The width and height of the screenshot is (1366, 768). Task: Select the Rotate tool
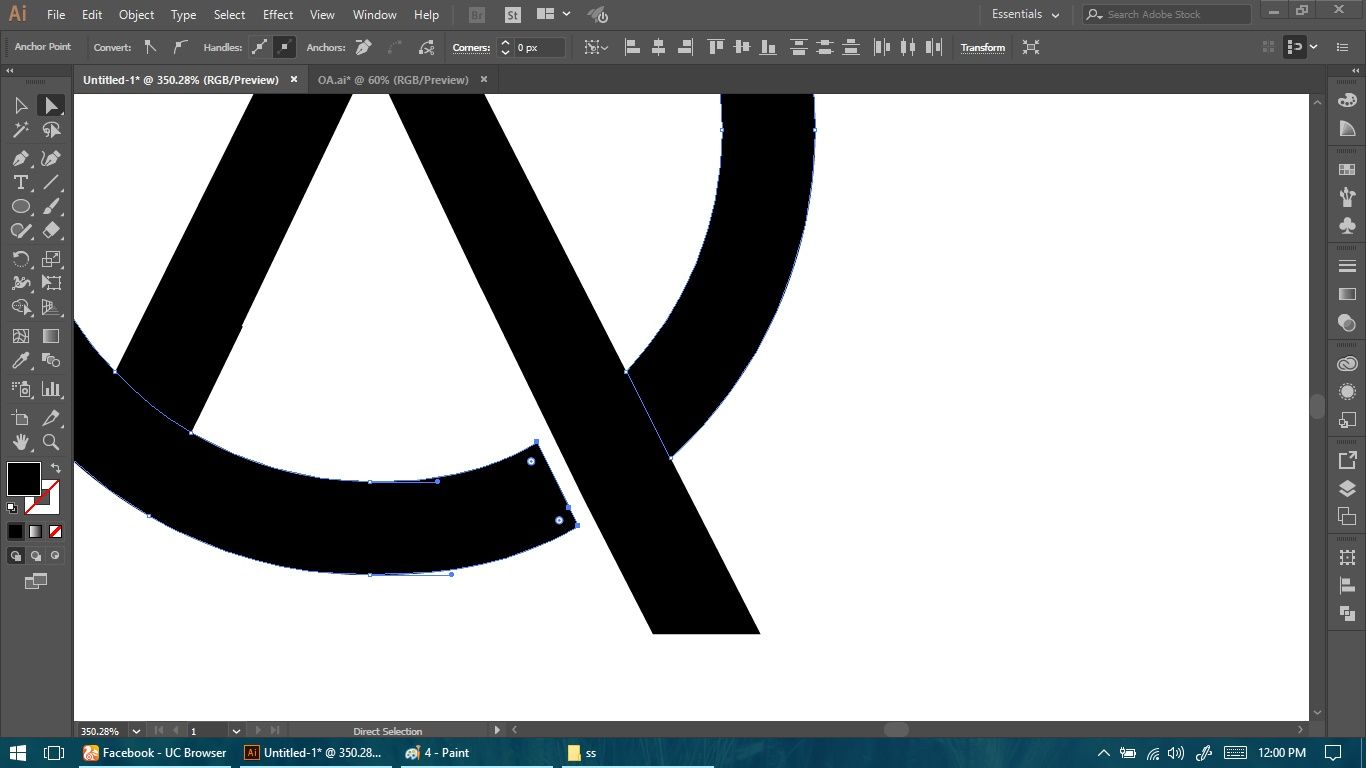pos(20,260)
